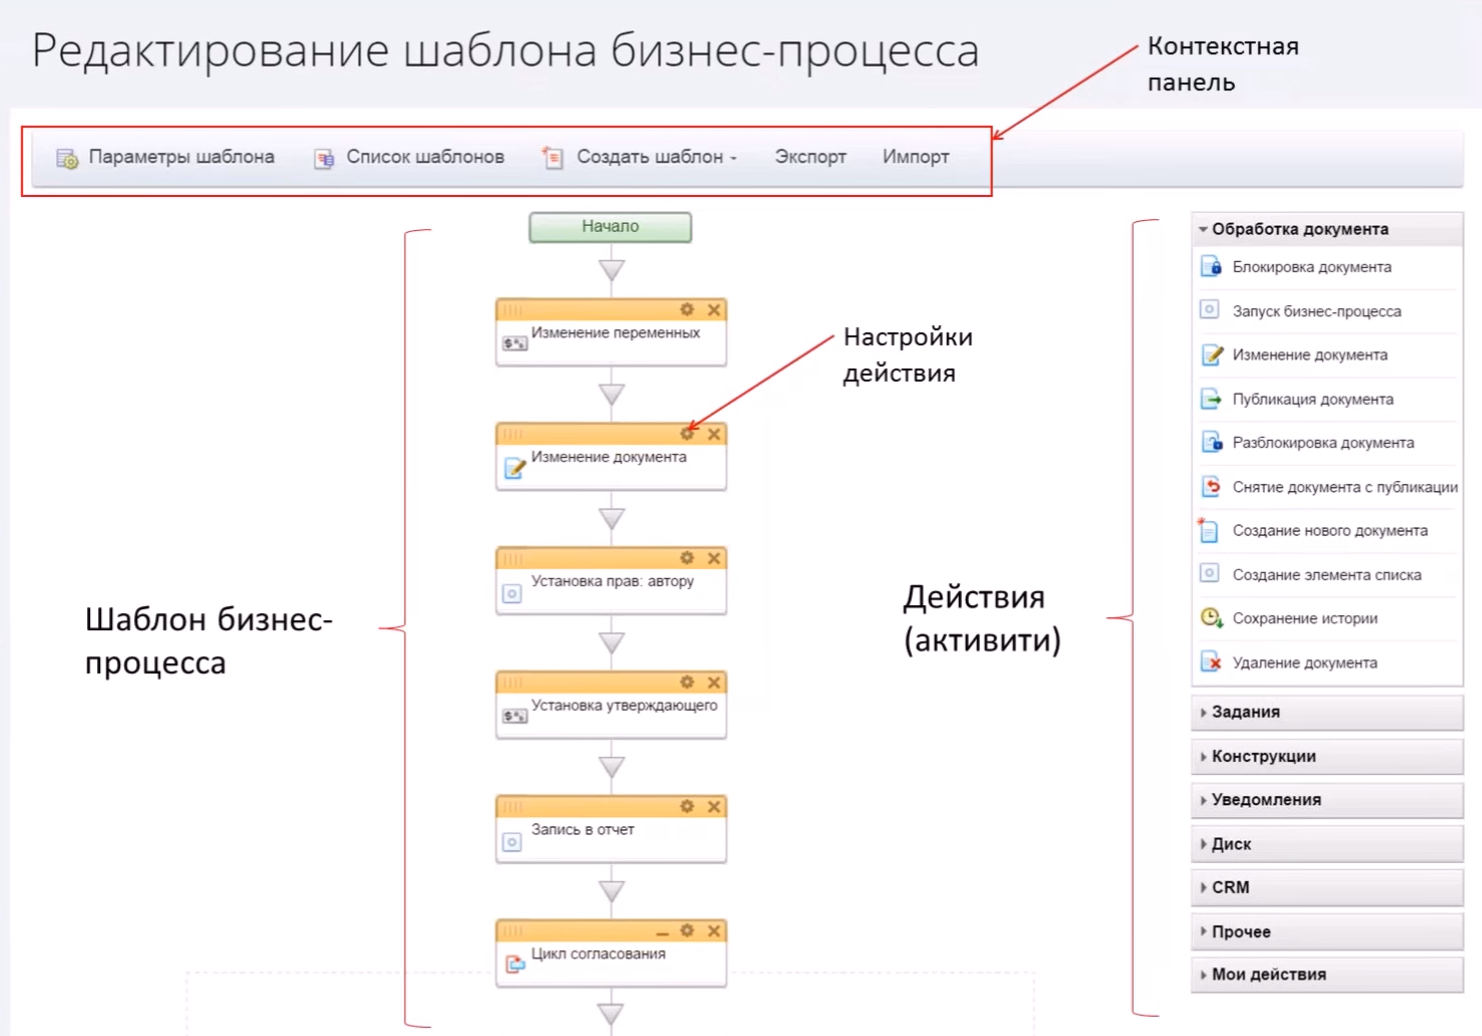Remove the Установка утверждающего block

pyautogui.click(x=714, y=683)
